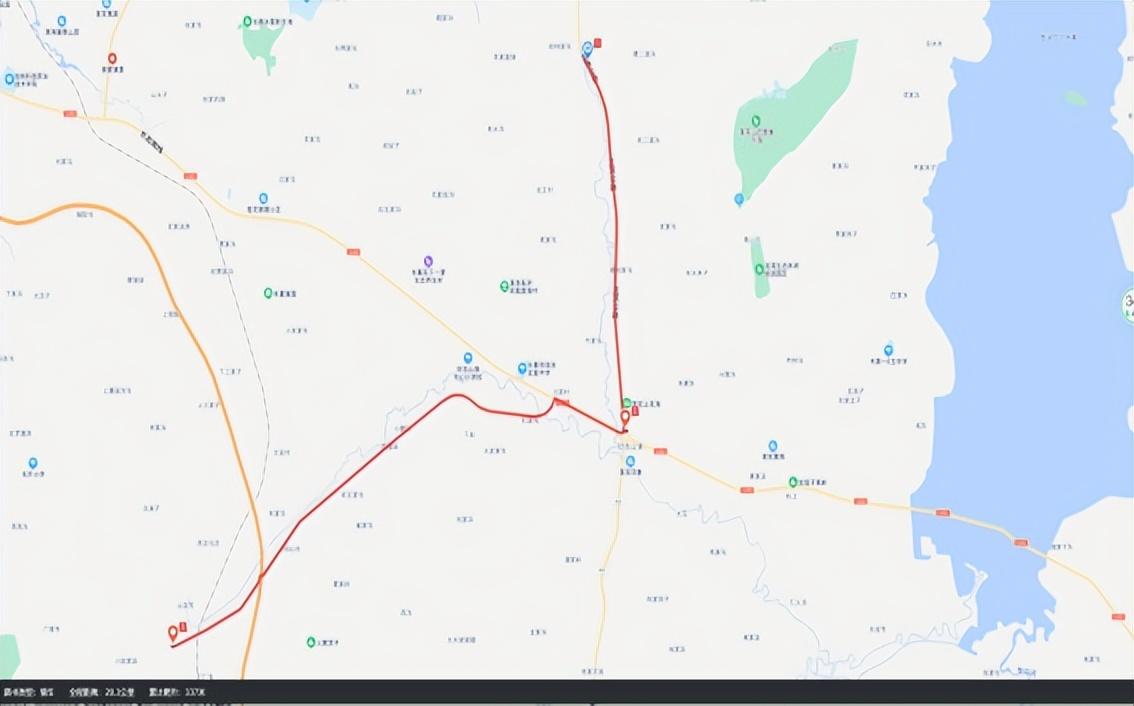
Task: Click the red route marker at the southwest endpoint
Action: [173, 632]
